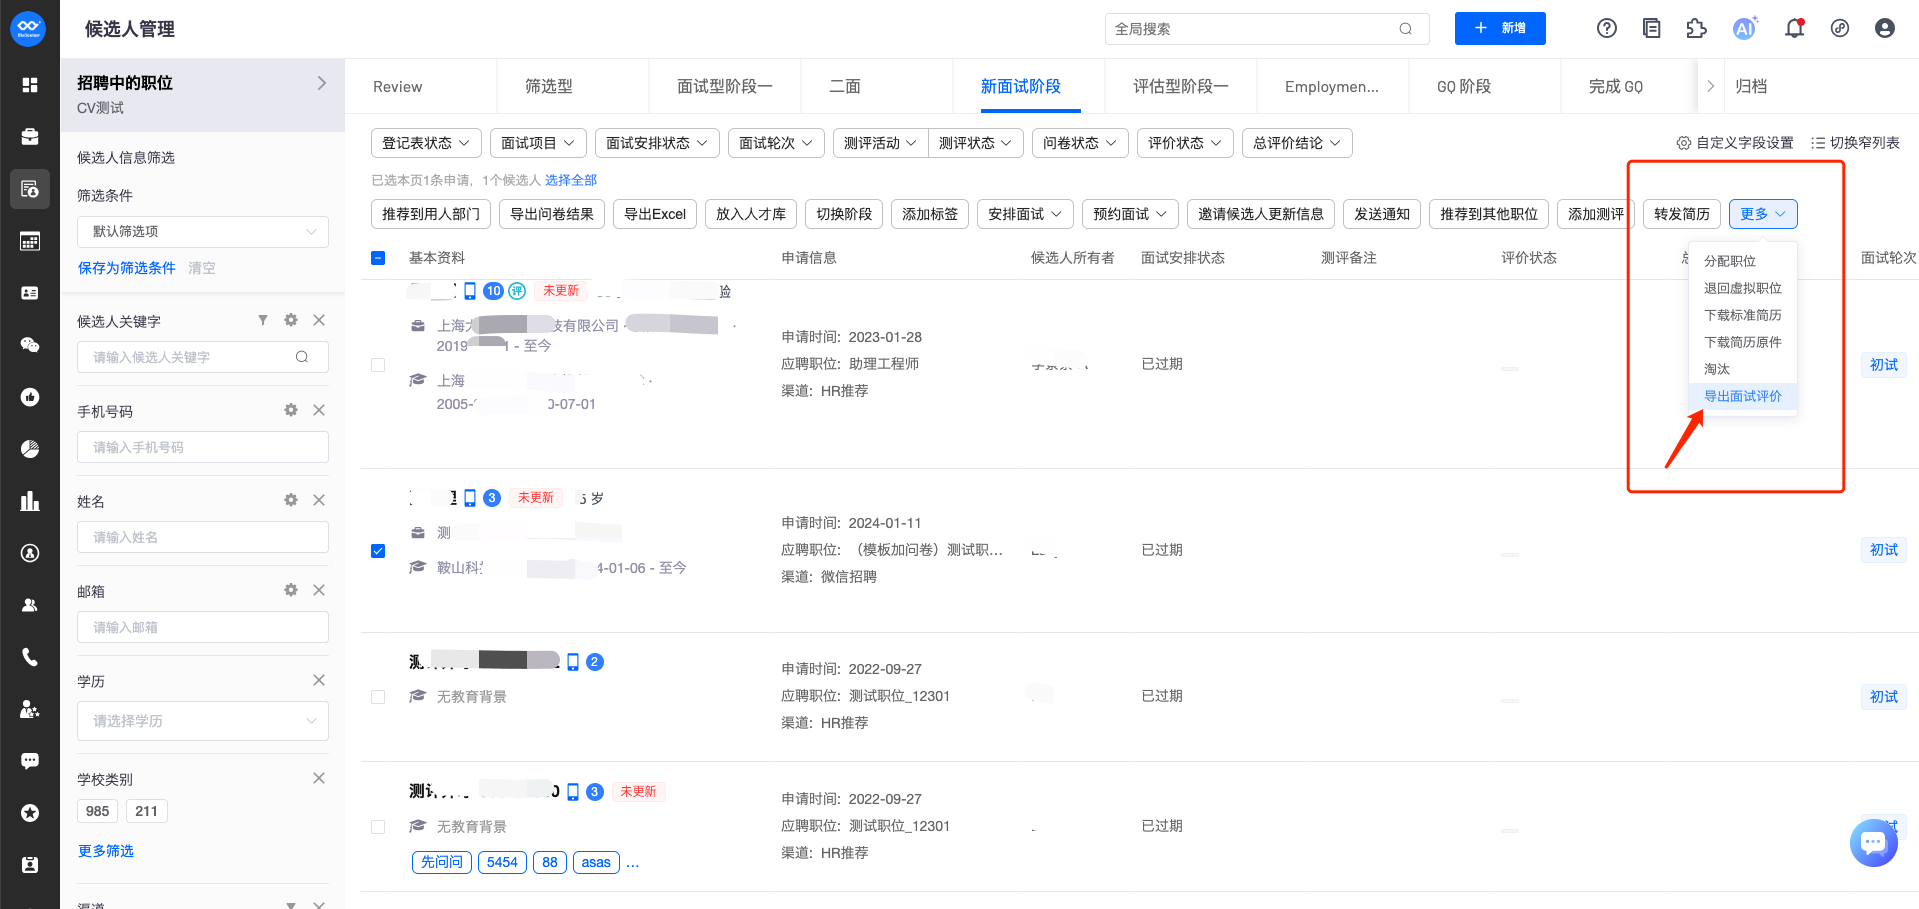
Task: Focus the 请输入邮箱 input field
Action: (x=203, y=627)
